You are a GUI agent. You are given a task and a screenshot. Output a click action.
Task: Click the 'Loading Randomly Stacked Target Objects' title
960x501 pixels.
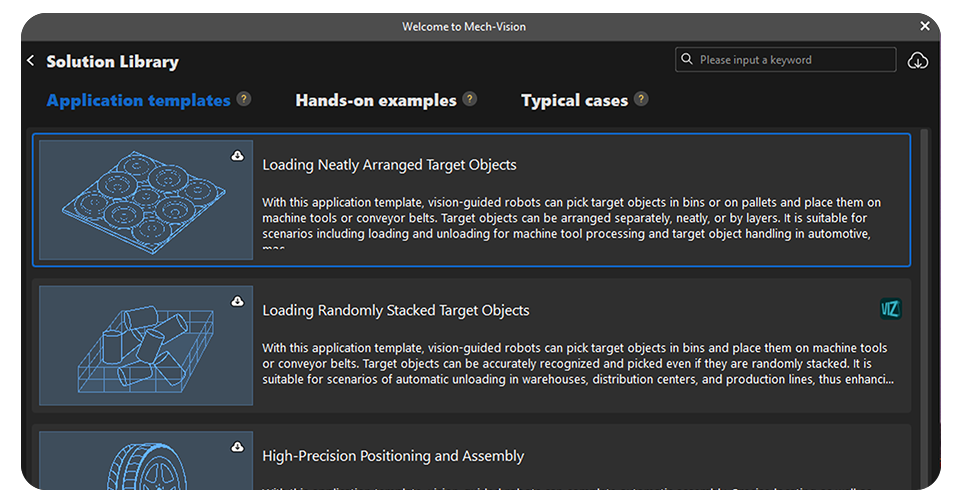point(395,310)
